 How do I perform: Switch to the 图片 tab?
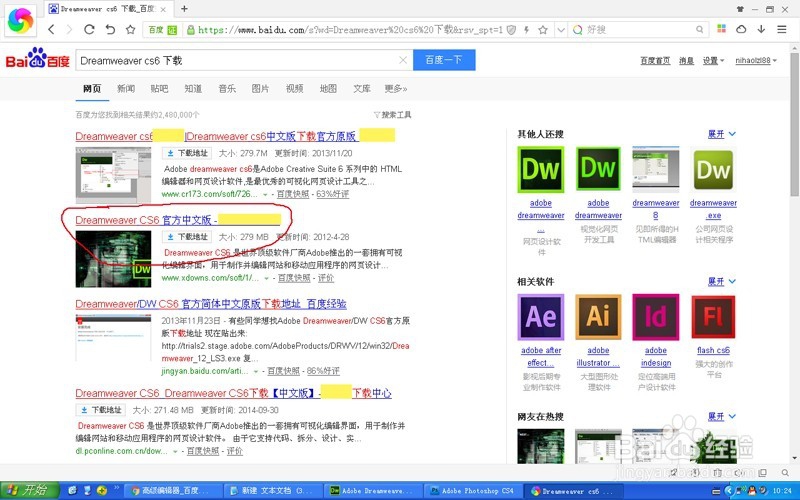tap(260, 89)
